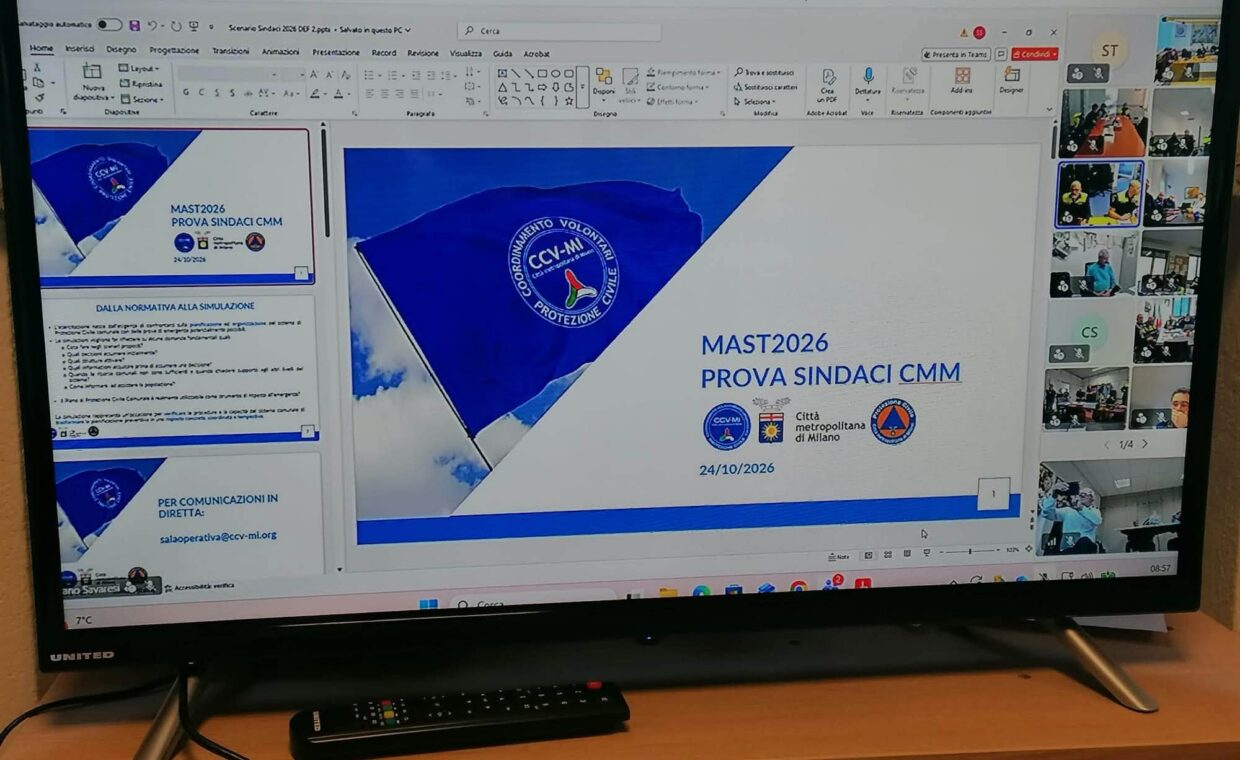Toggle the Salvataggio automatico switch

point(109,24)
